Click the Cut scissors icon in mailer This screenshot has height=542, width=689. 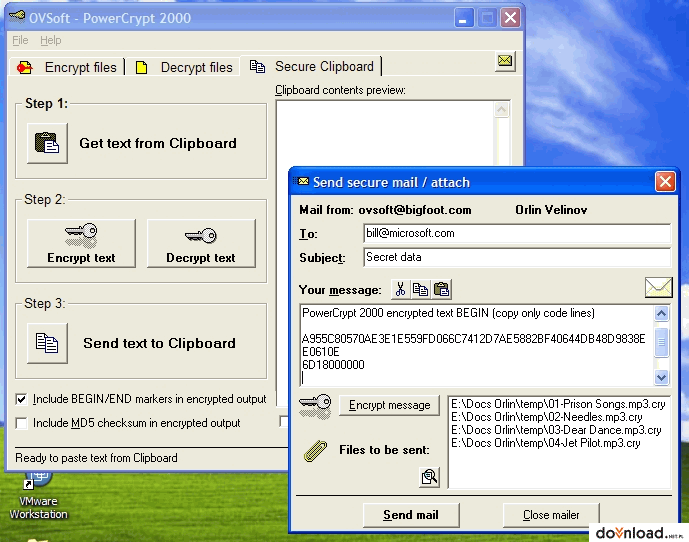click(400, 289)
